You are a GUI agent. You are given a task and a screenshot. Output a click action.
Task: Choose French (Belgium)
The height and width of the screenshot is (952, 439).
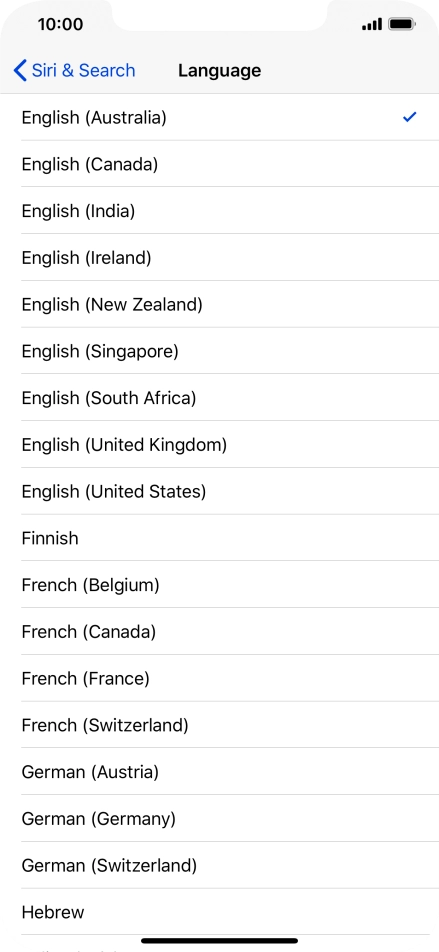point(219,585)
